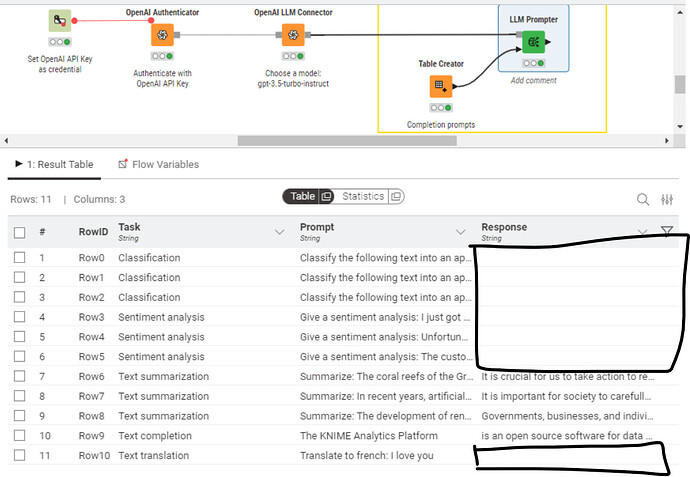Click 'Text completion' cell in Row9
690x477 pixels.
155,436
